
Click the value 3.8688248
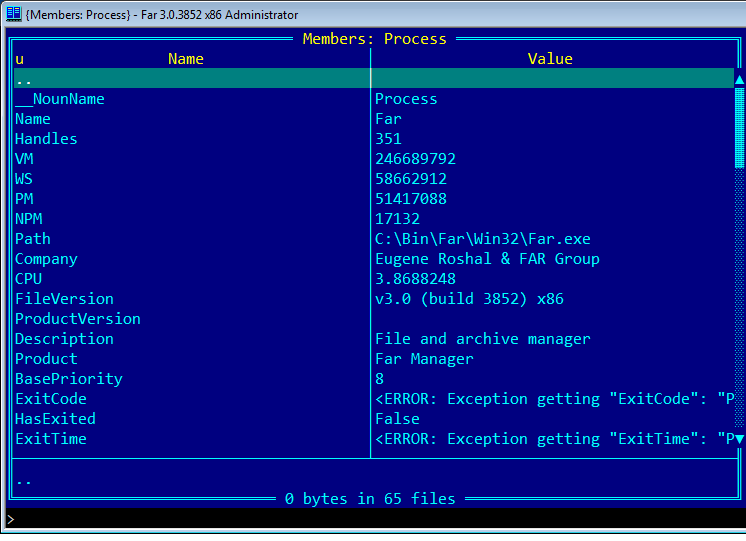pyautogui.click(x=415, y=279)
